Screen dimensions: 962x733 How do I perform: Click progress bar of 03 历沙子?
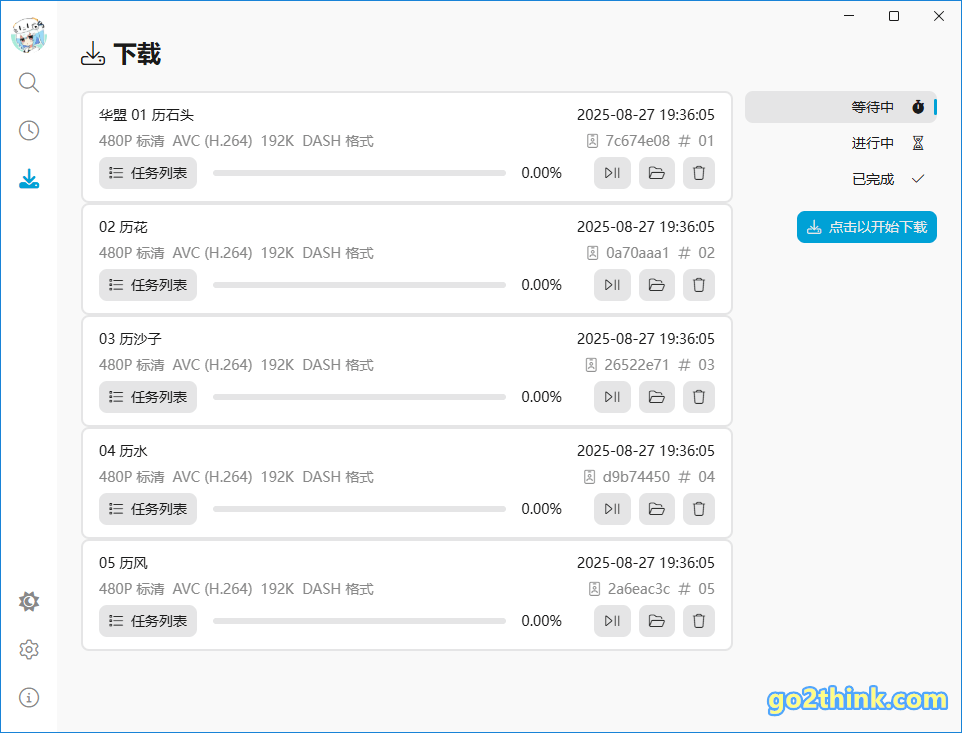pyautogui.click(x=360, y=397)
